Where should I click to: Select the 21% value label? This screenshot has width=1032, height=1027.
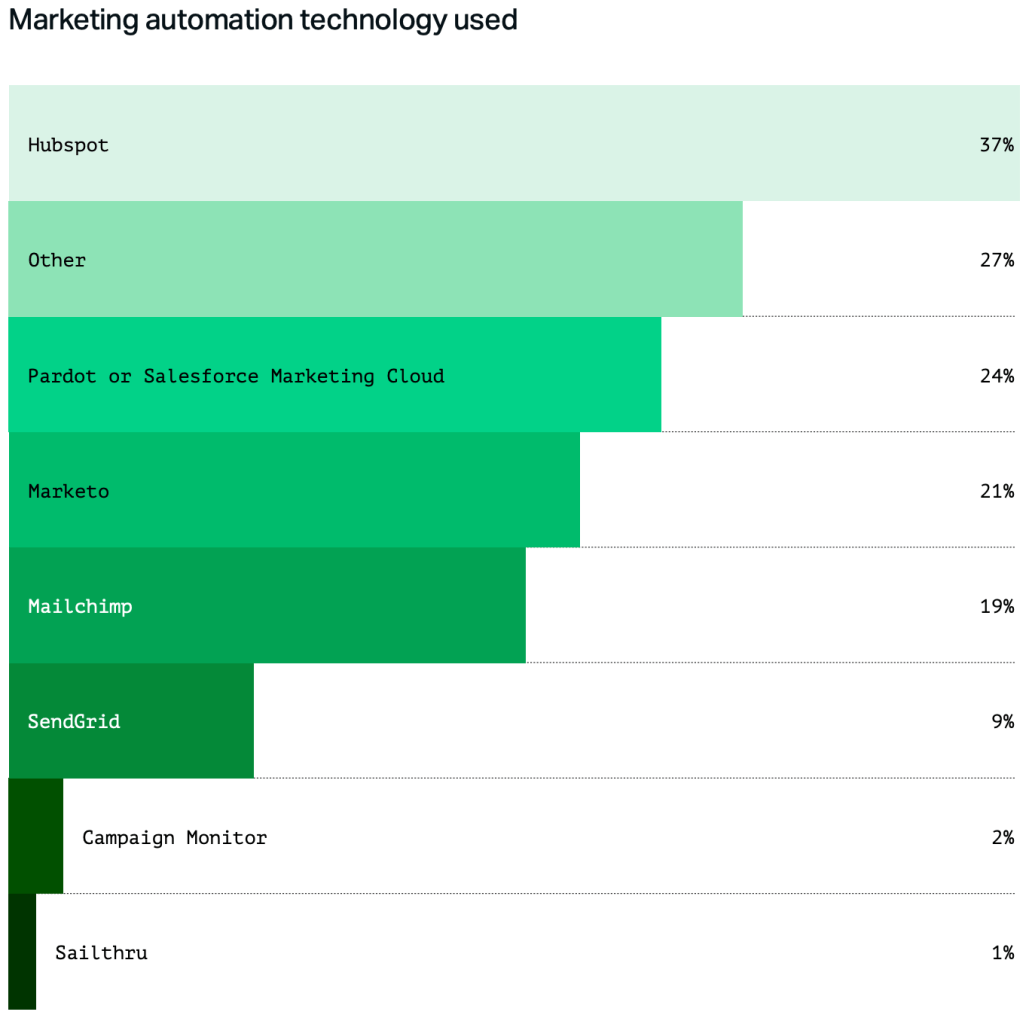996,491
